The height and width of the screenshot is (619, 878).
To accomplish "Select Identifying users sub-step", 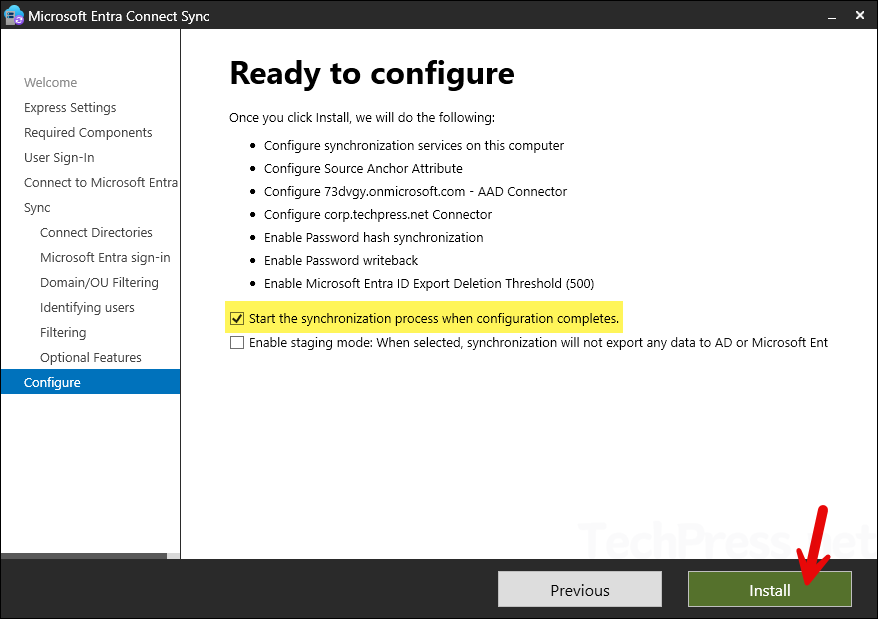I will click(87, 308).
